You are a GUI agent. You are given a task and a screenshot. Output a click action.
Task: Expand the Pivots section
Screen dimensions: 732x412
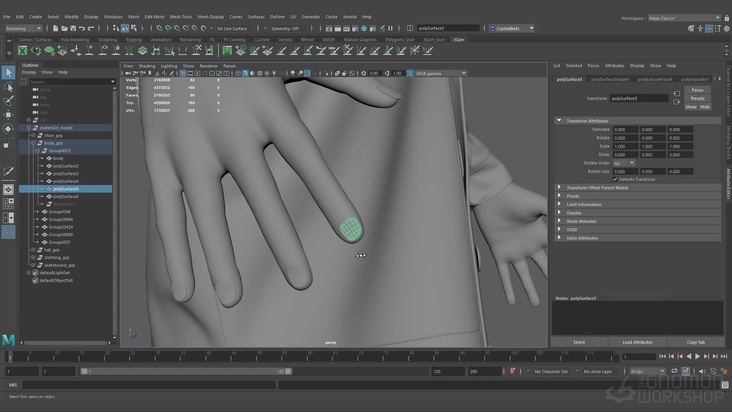coord(559,196)
